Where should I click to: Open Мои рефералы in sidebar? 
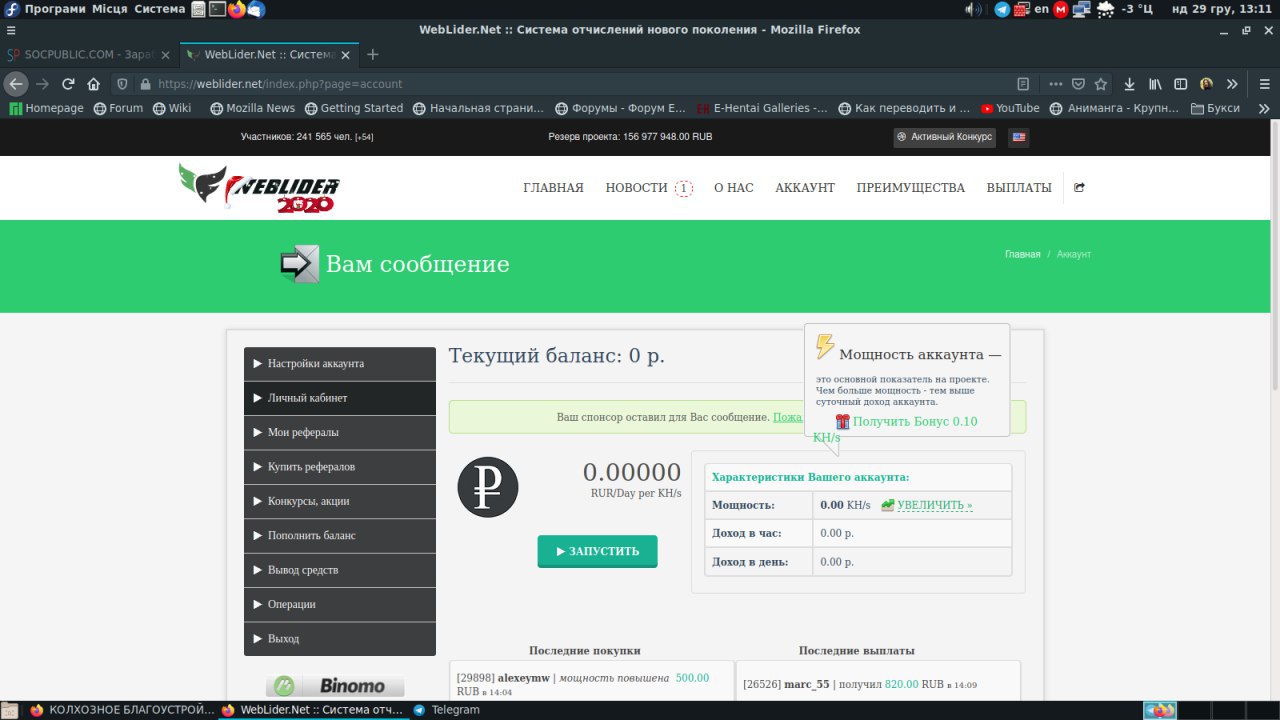tap(340, 432)
